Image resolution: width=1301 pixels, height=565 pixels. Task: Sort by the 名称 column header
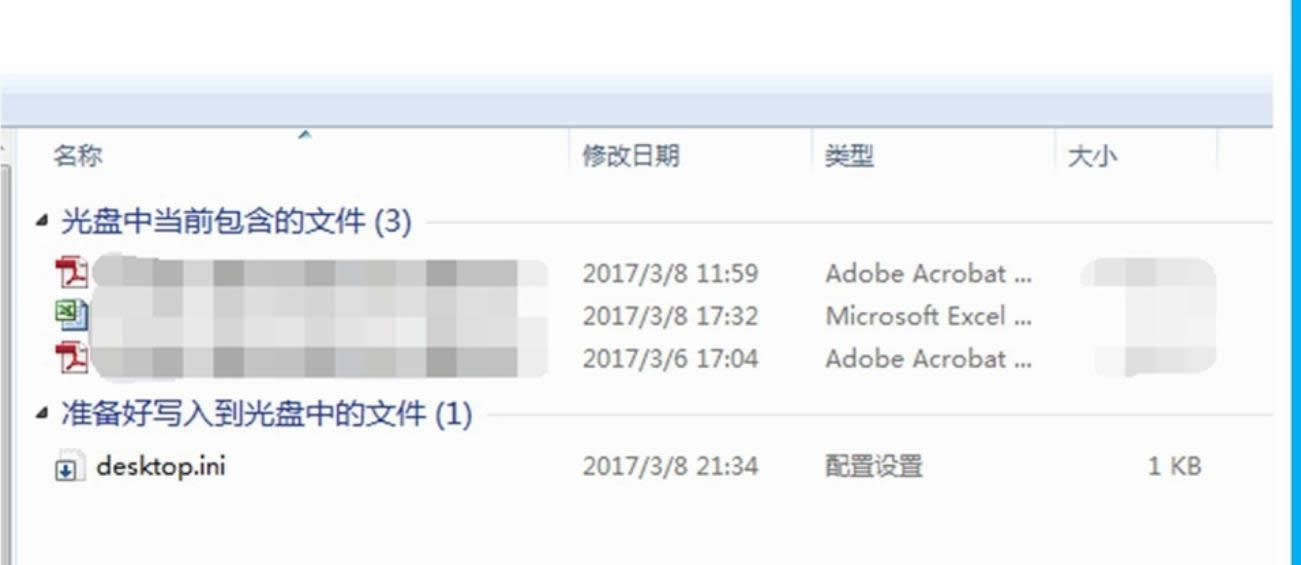78,156
